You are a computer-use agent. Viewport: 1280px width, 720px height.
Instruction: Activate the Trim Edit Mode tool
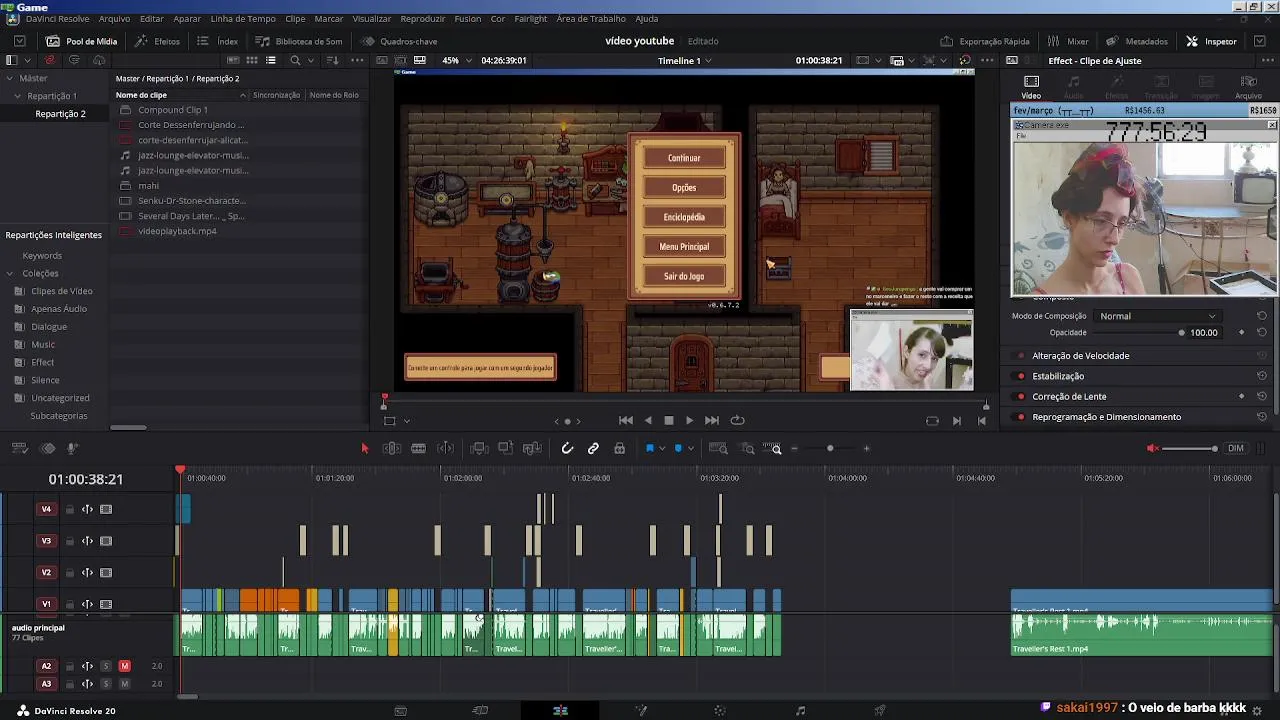pos(392,449)
